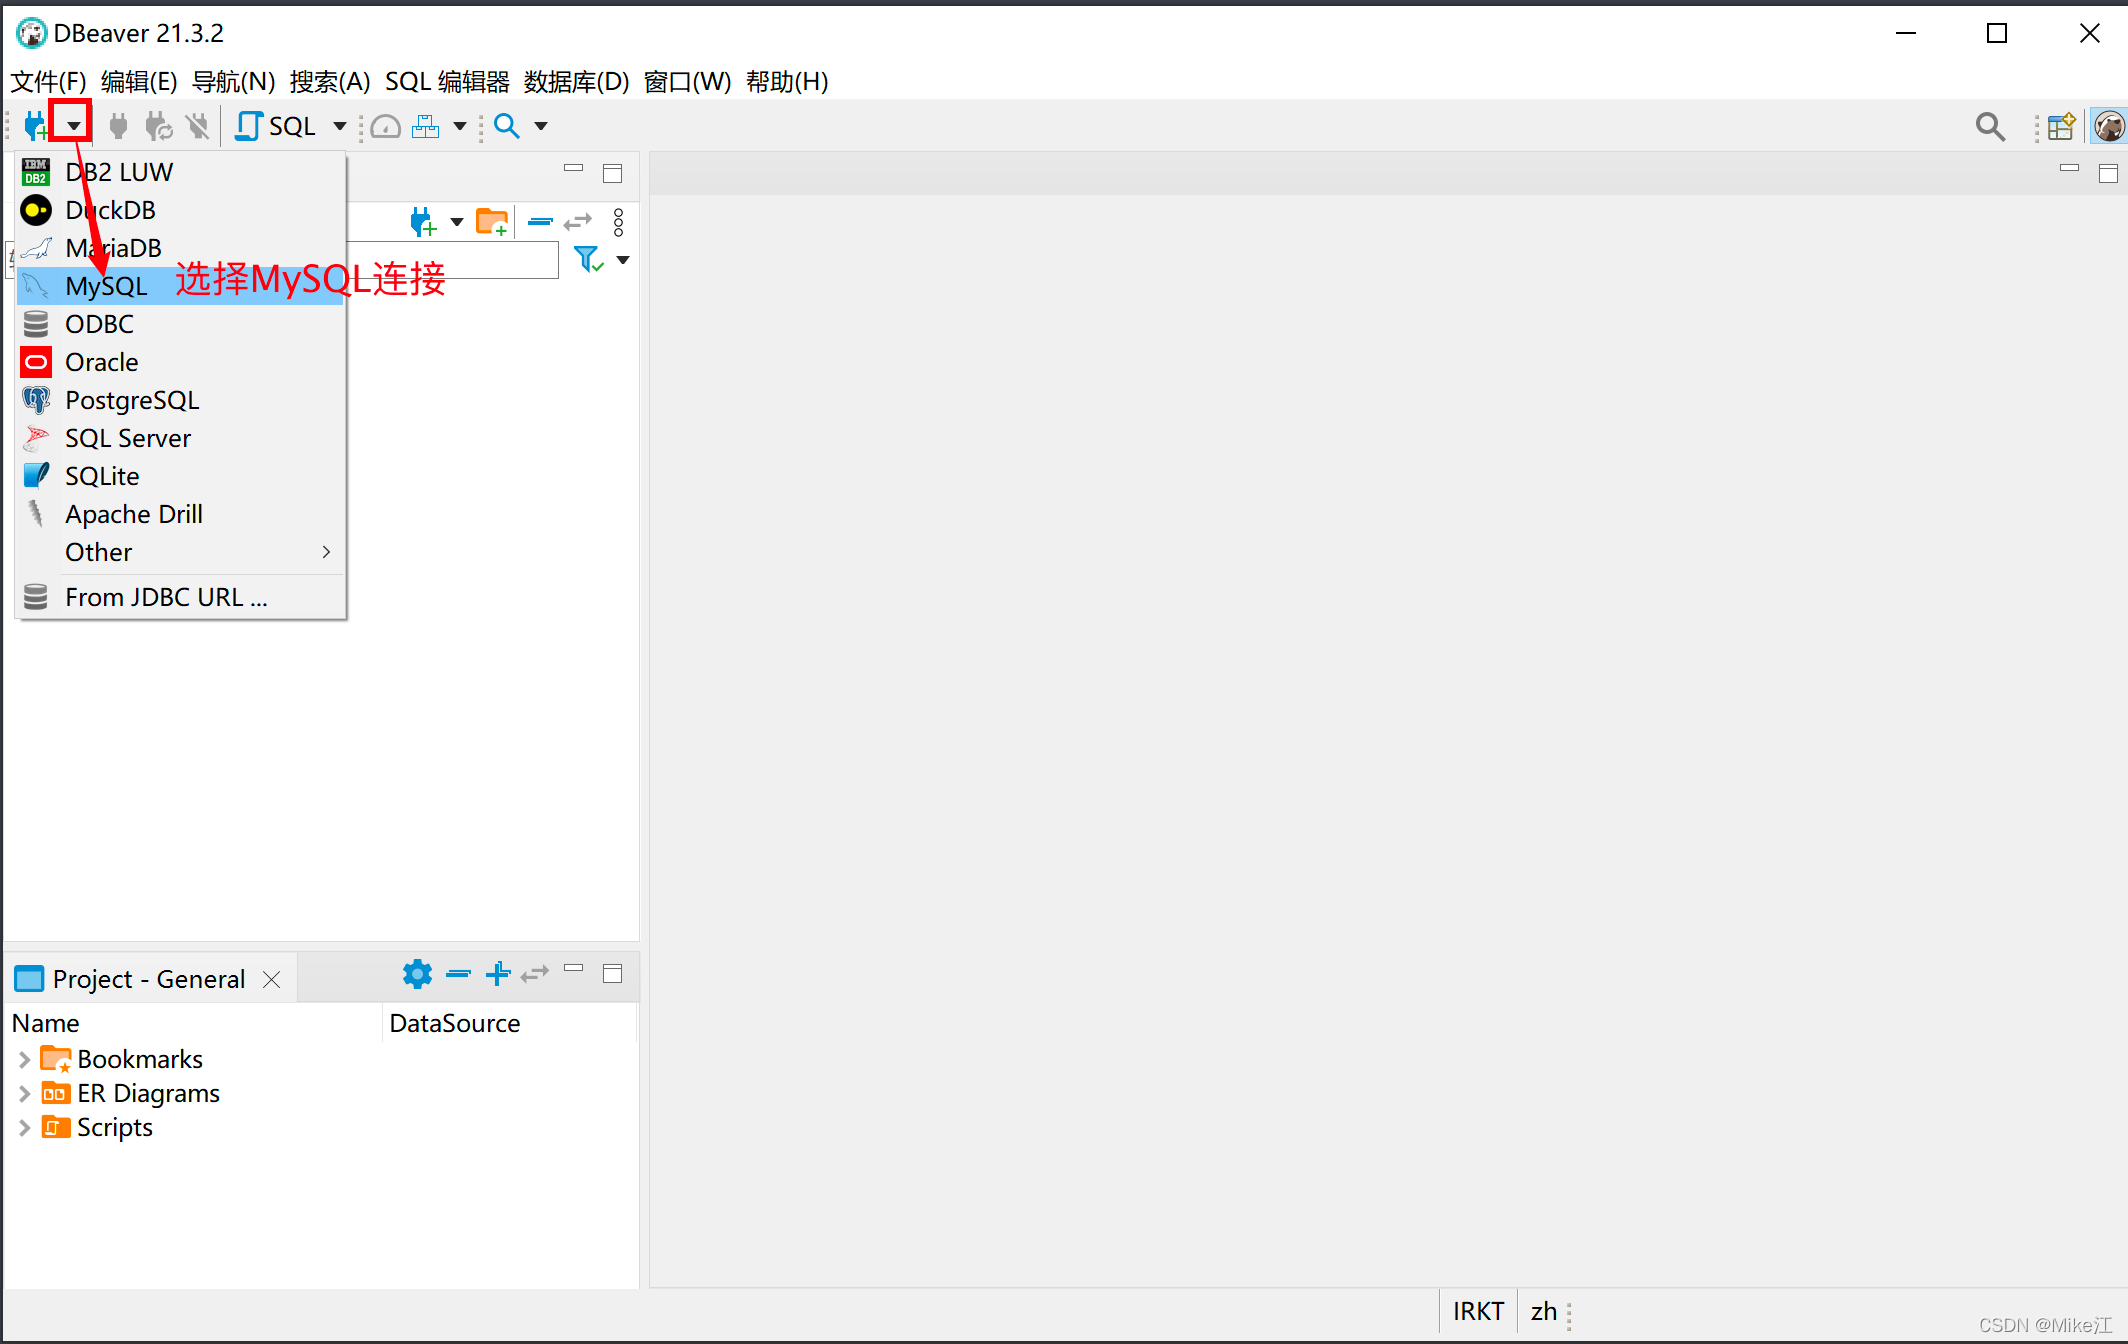This screenshot has height=1344, width=2128.
Task: Click the Connect plug icon in toolbar
Action: (119, 126)
